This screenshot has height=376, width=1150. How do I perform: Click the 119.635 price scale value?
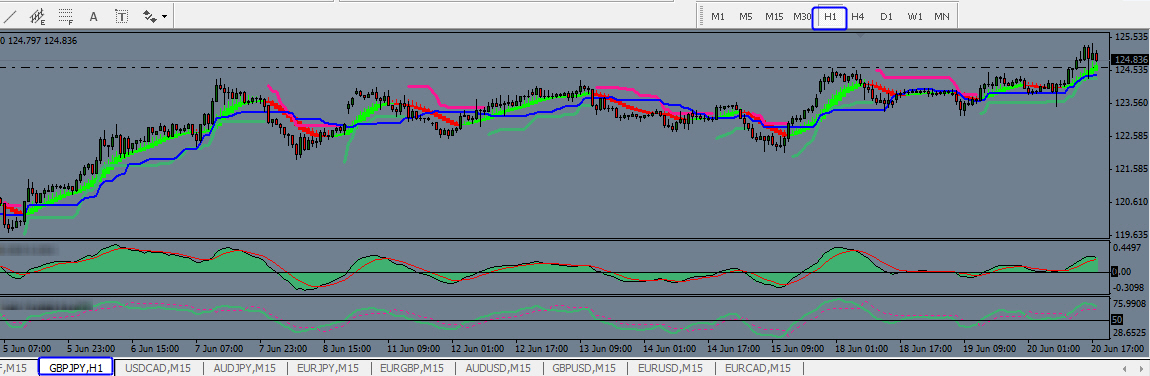click(1130, 235)
